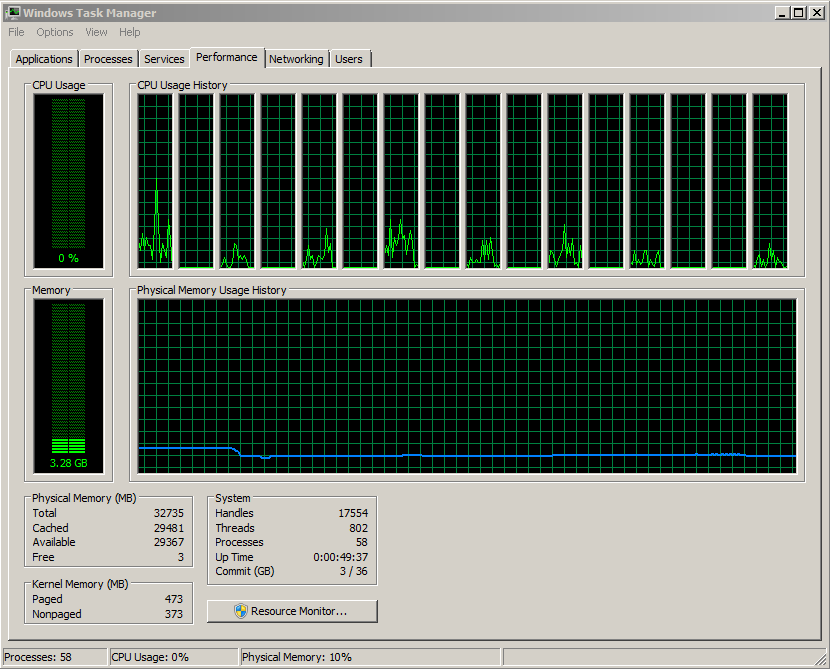Click the 'System' group label
The image size is (830, 669).
(232, 499)
